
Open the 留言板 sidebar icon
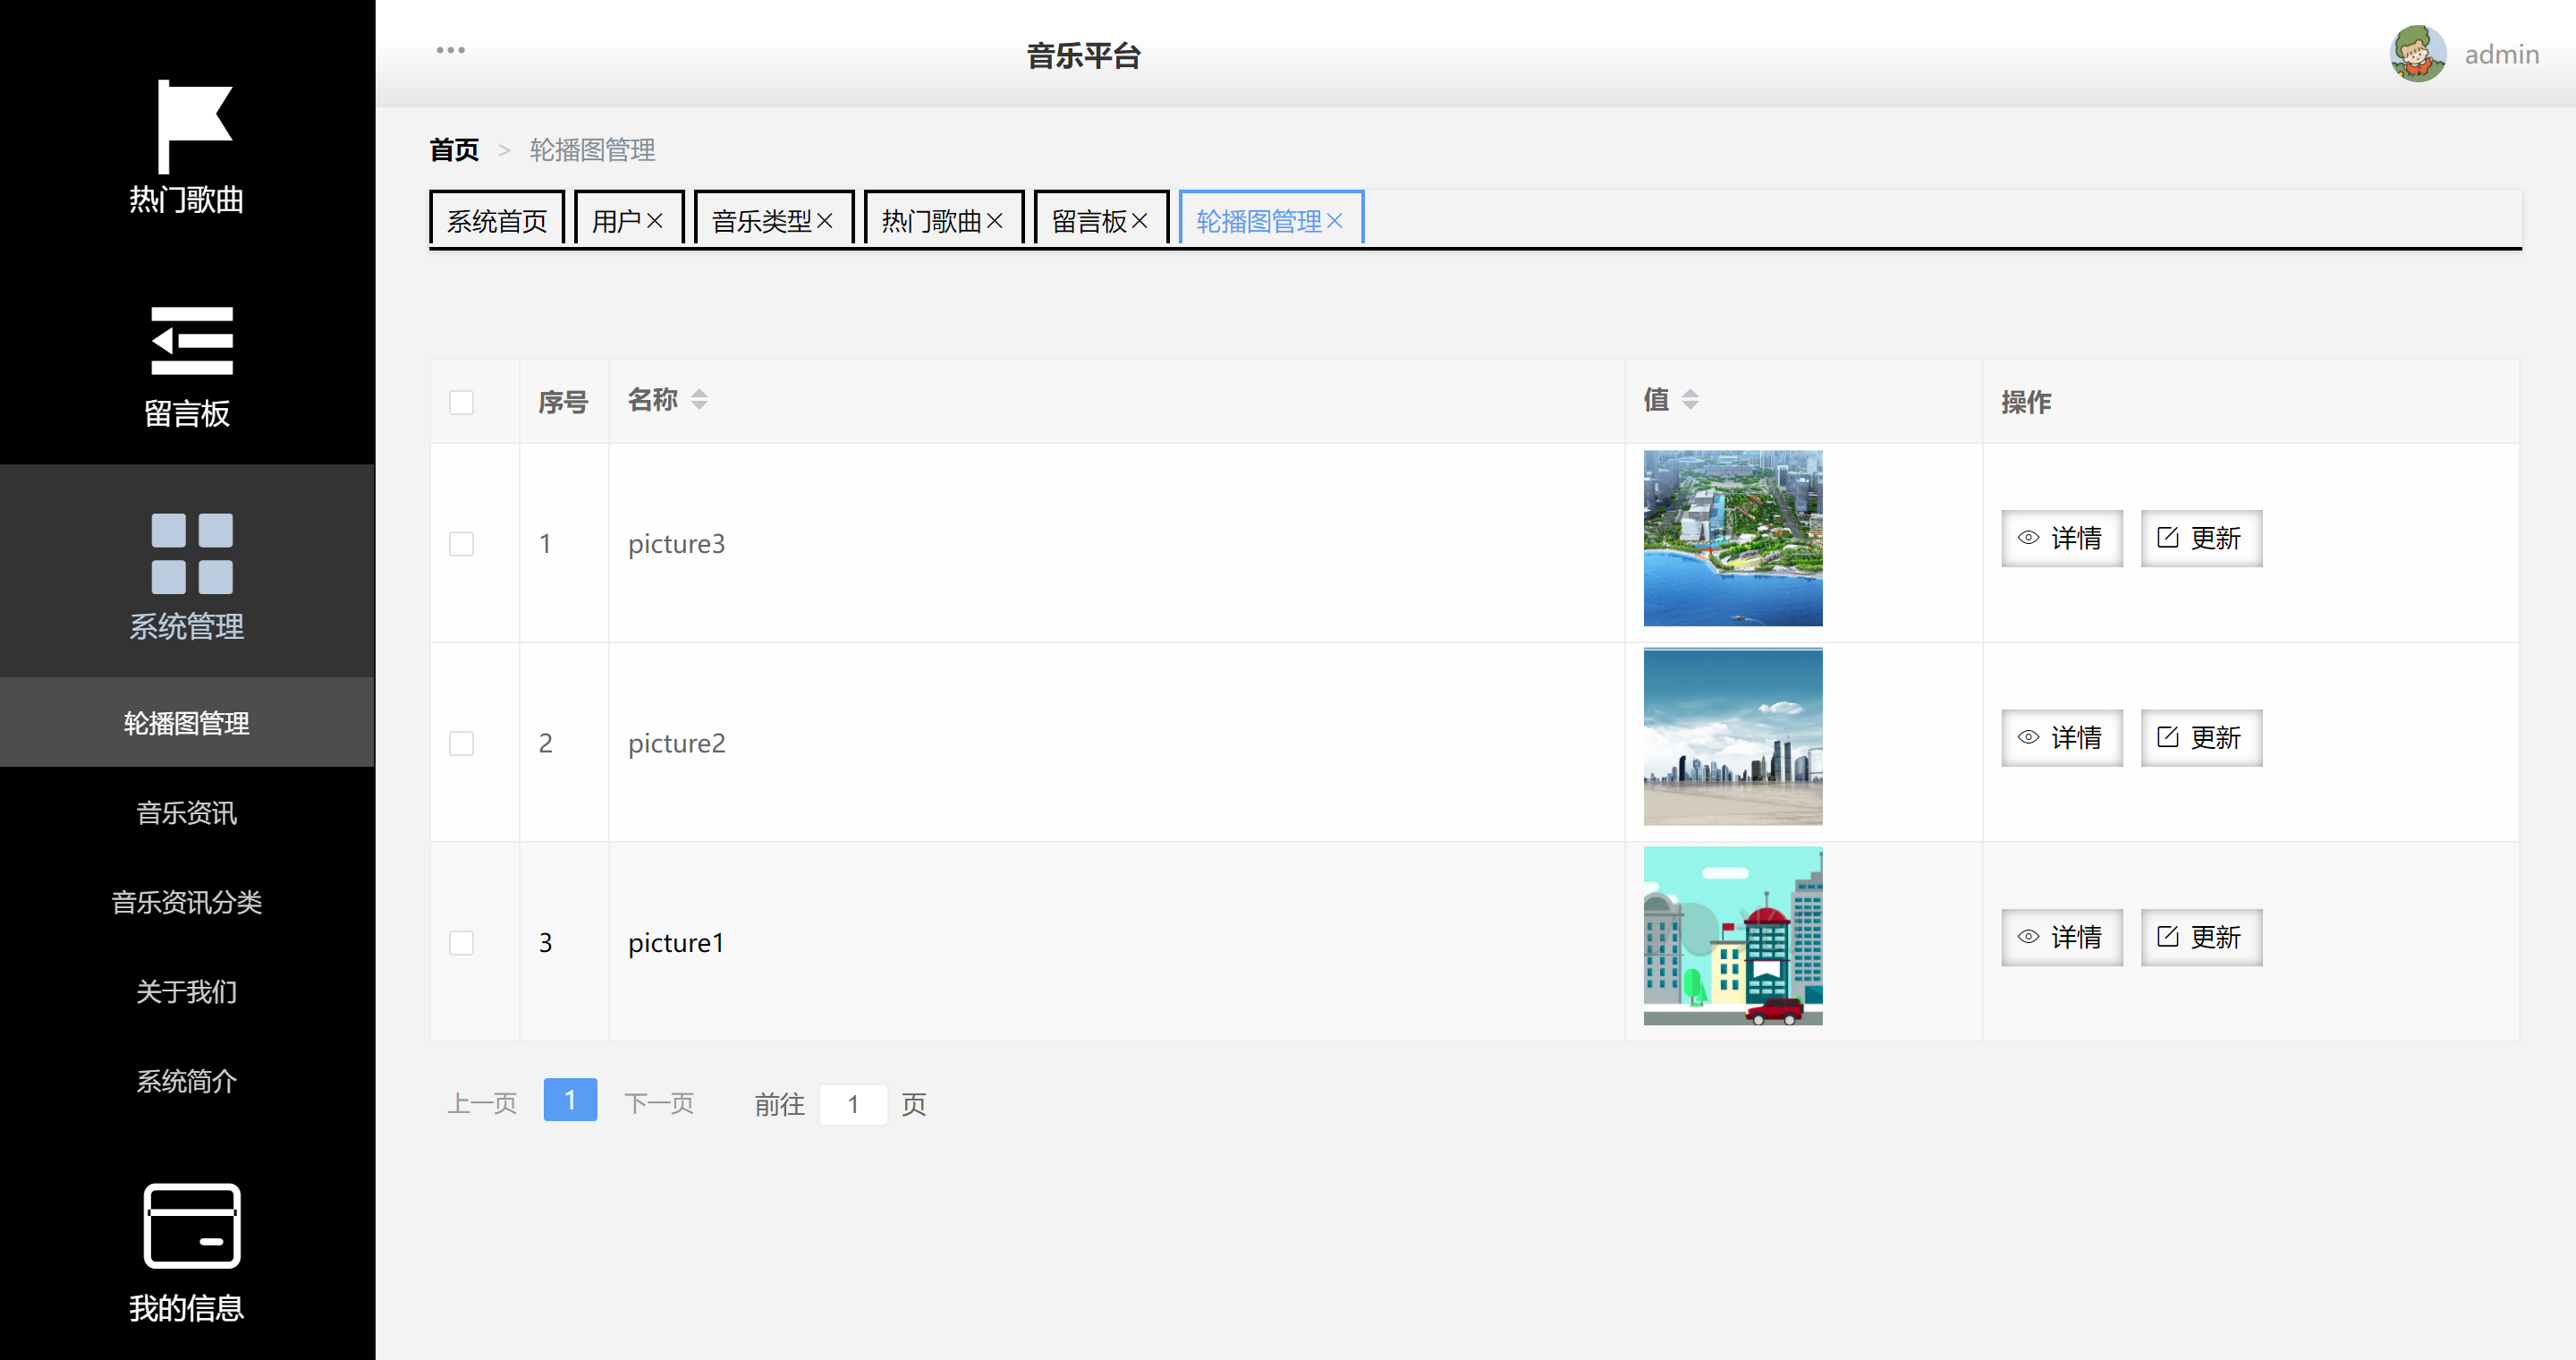click(192, 340)
